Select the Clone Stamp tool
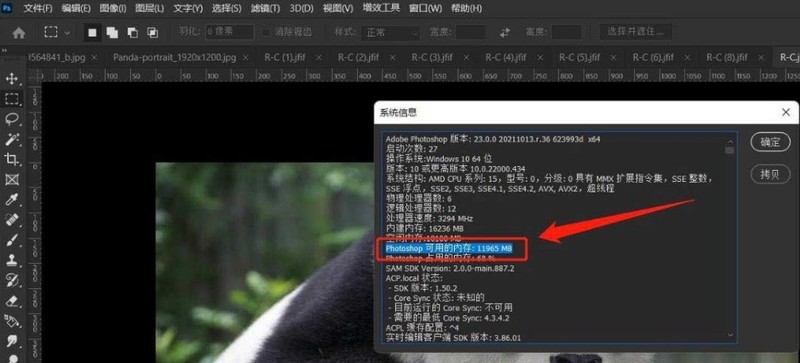 click(12, 260)
